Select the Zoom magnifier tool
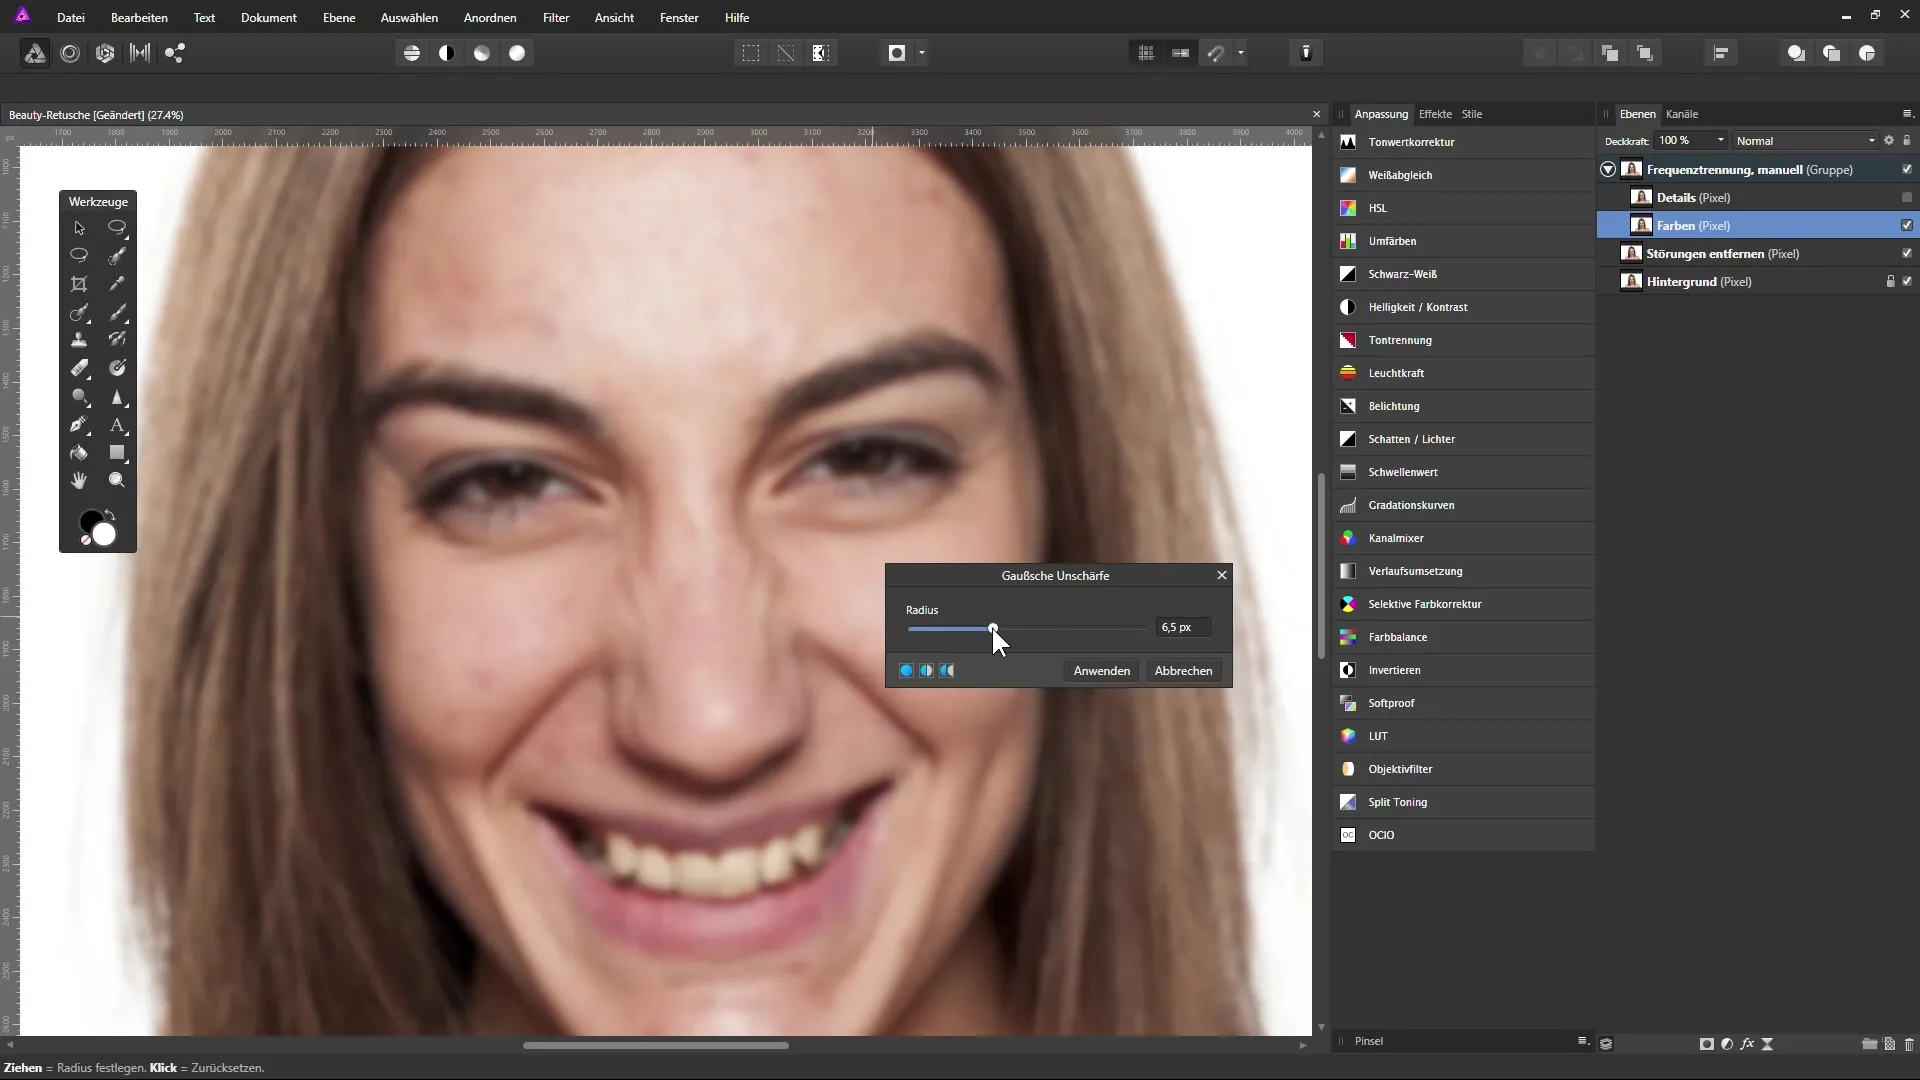The height and width of the screenshot is (1080, 1920). [117, 481]
